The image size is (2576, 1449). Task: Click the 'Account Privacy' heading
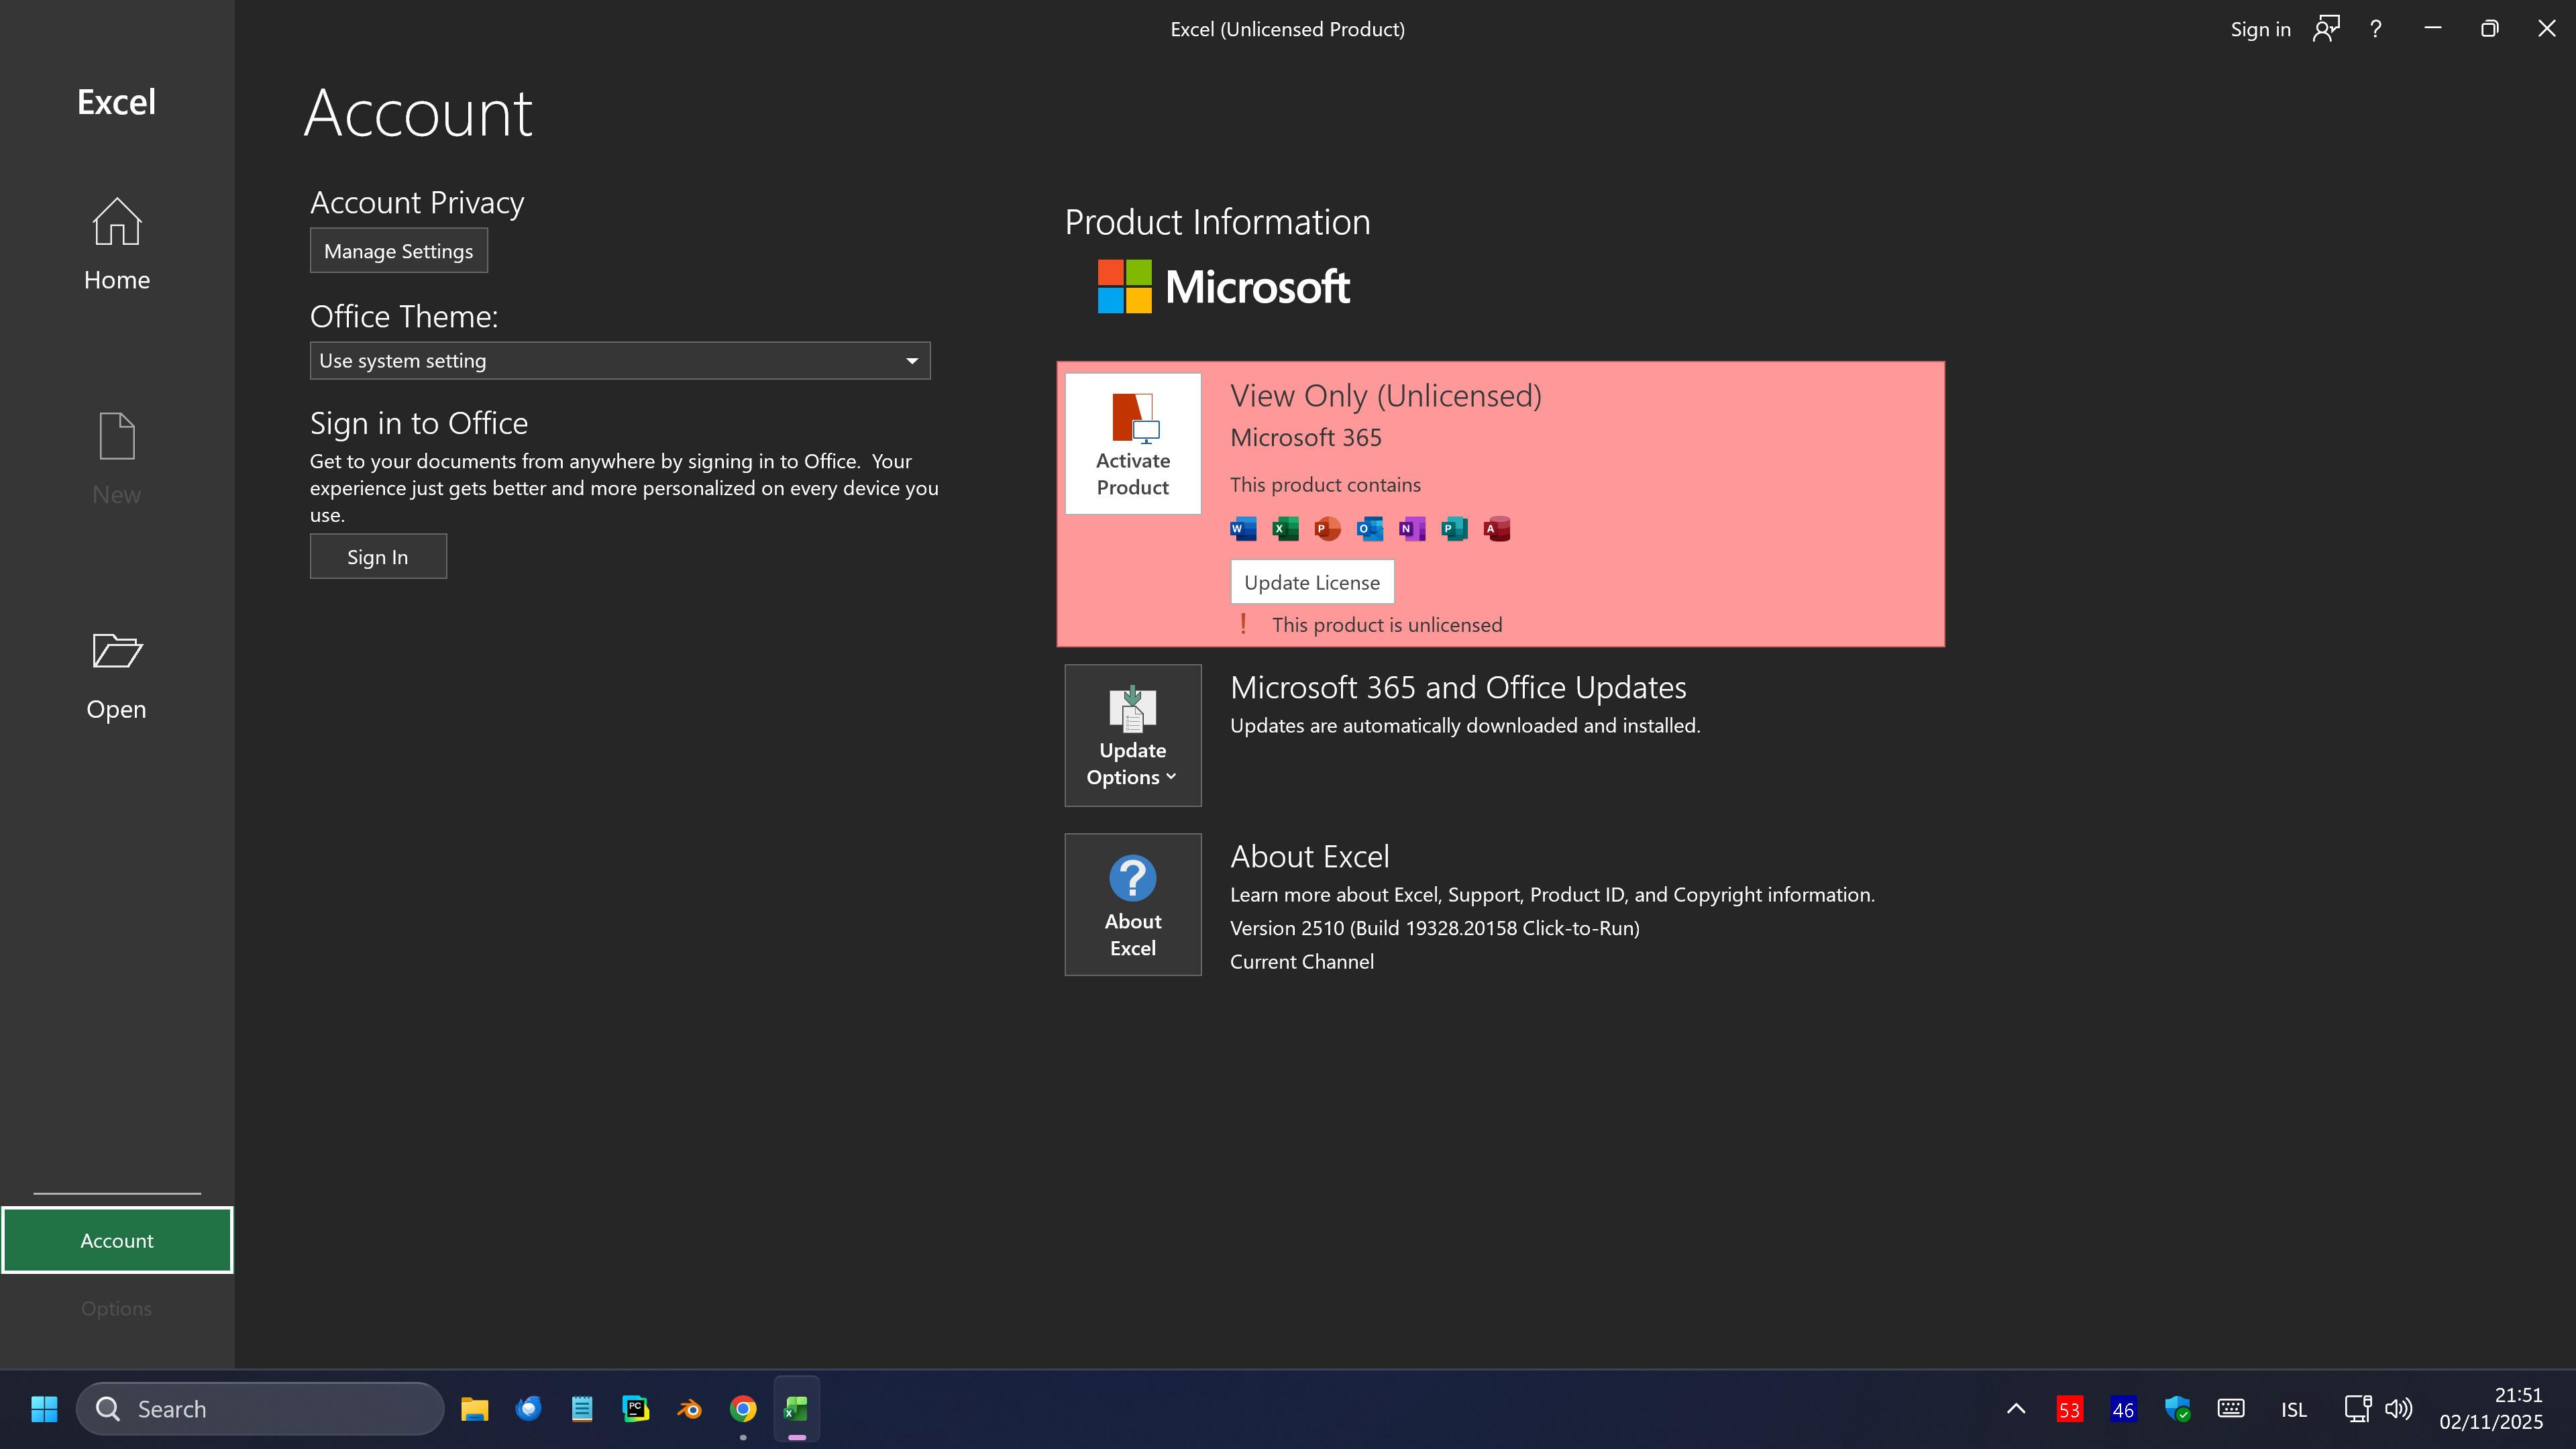tap(417, 203)
